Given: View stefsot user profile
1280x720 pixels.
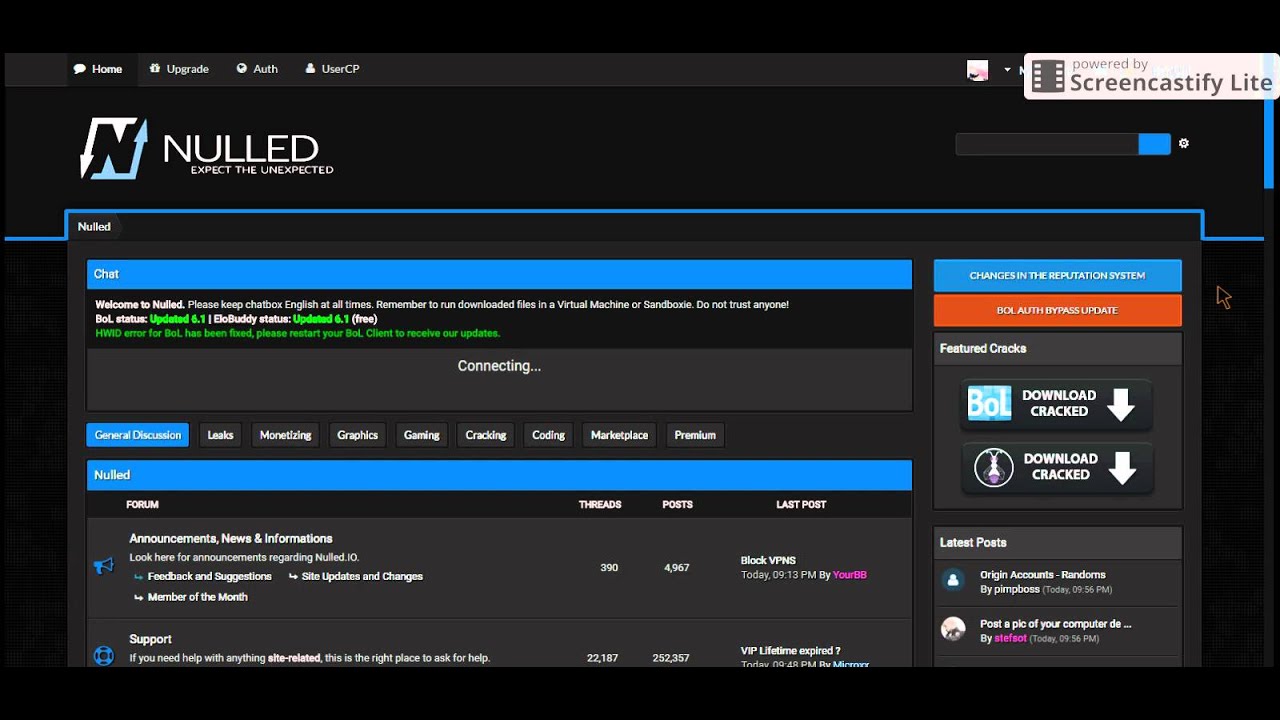Looking at the screenshot, I should tap(1010, 638).
